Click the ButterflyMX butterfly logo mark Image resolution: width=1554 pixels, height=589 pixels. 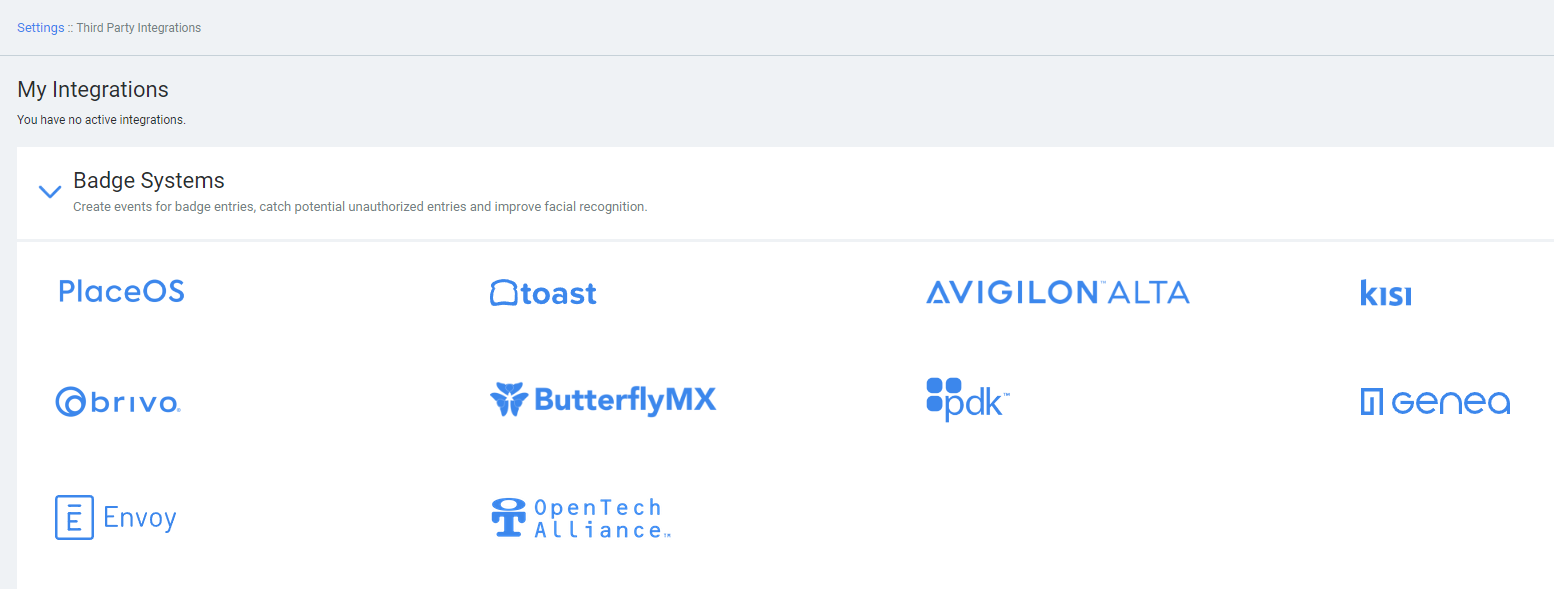pos(510,400)
